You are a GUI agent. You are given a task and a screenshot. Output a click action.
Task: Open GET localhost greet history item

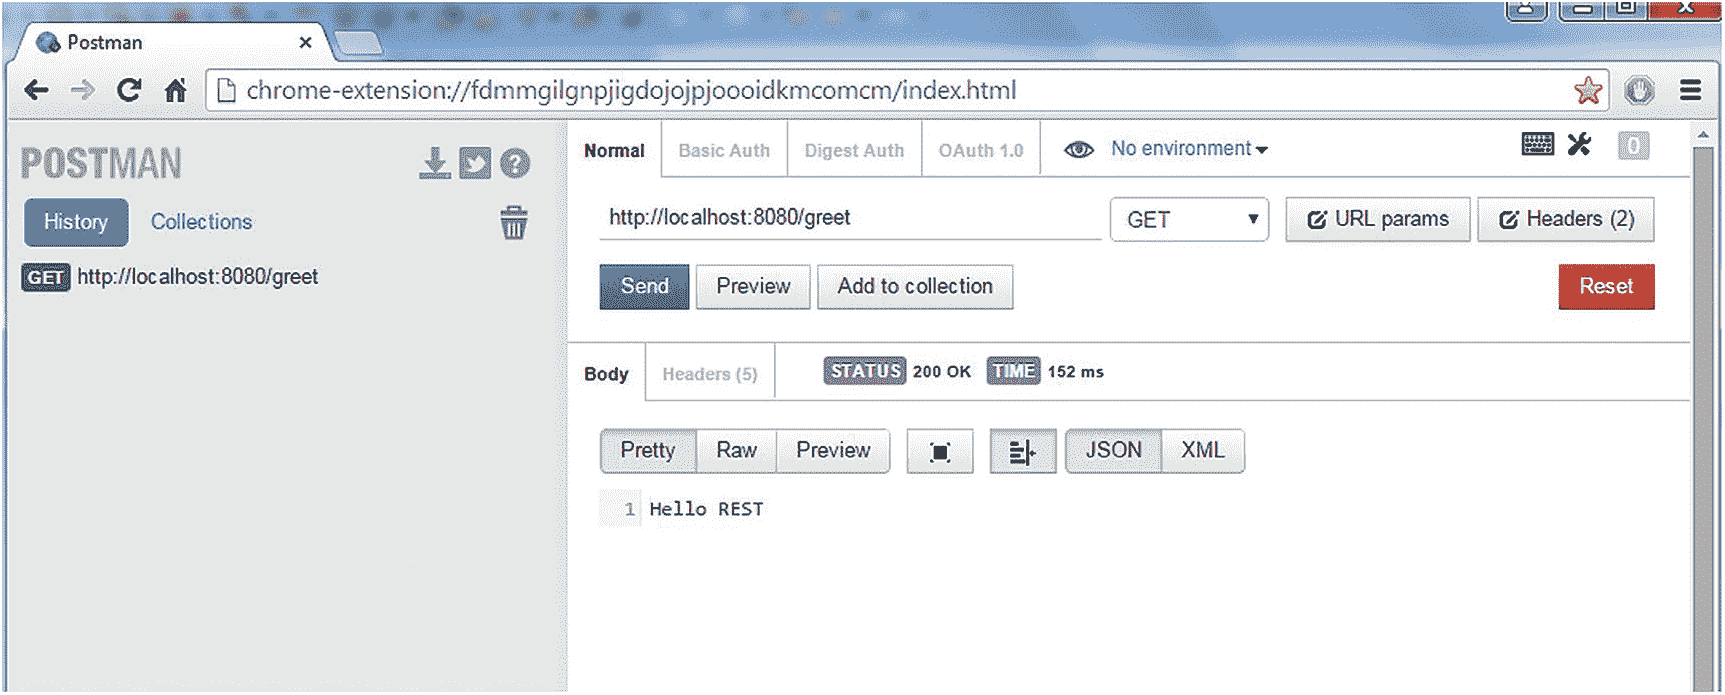pos(170,277)
